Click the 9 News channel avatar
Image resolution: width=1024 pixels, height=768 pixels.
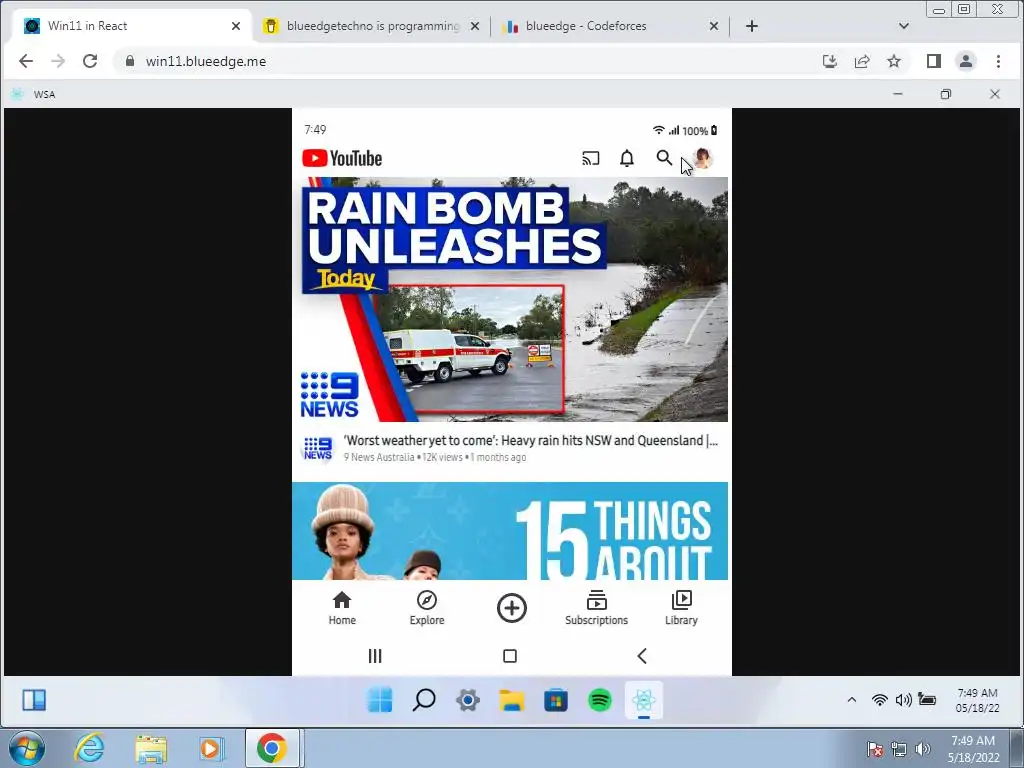pos(318,449)
